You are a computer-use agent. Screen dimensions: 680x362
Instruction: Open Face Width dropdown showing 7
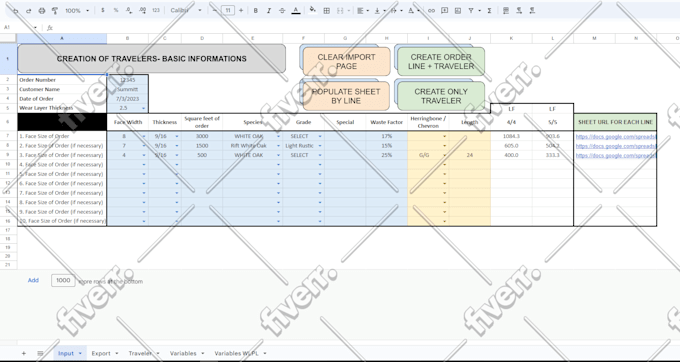coord(144,146)
